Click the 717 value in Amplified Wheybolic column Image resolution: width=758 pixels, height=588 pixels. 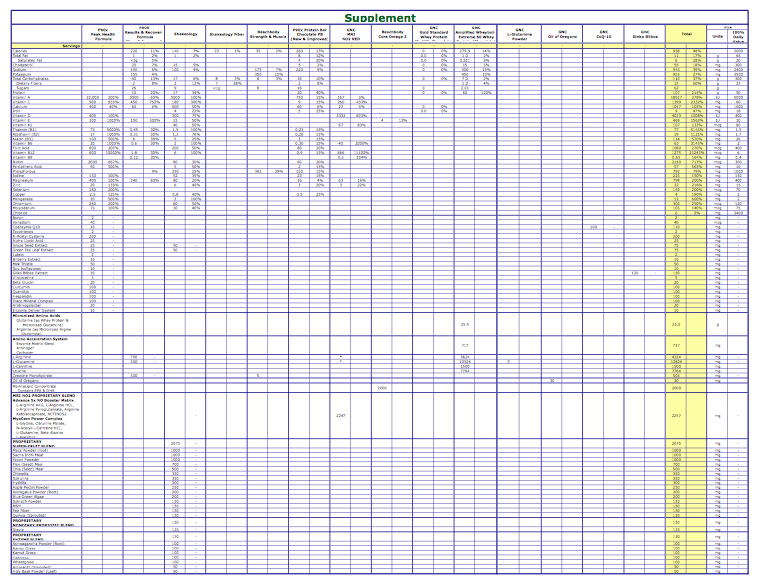pyautogui.click(x=465, y=345)
